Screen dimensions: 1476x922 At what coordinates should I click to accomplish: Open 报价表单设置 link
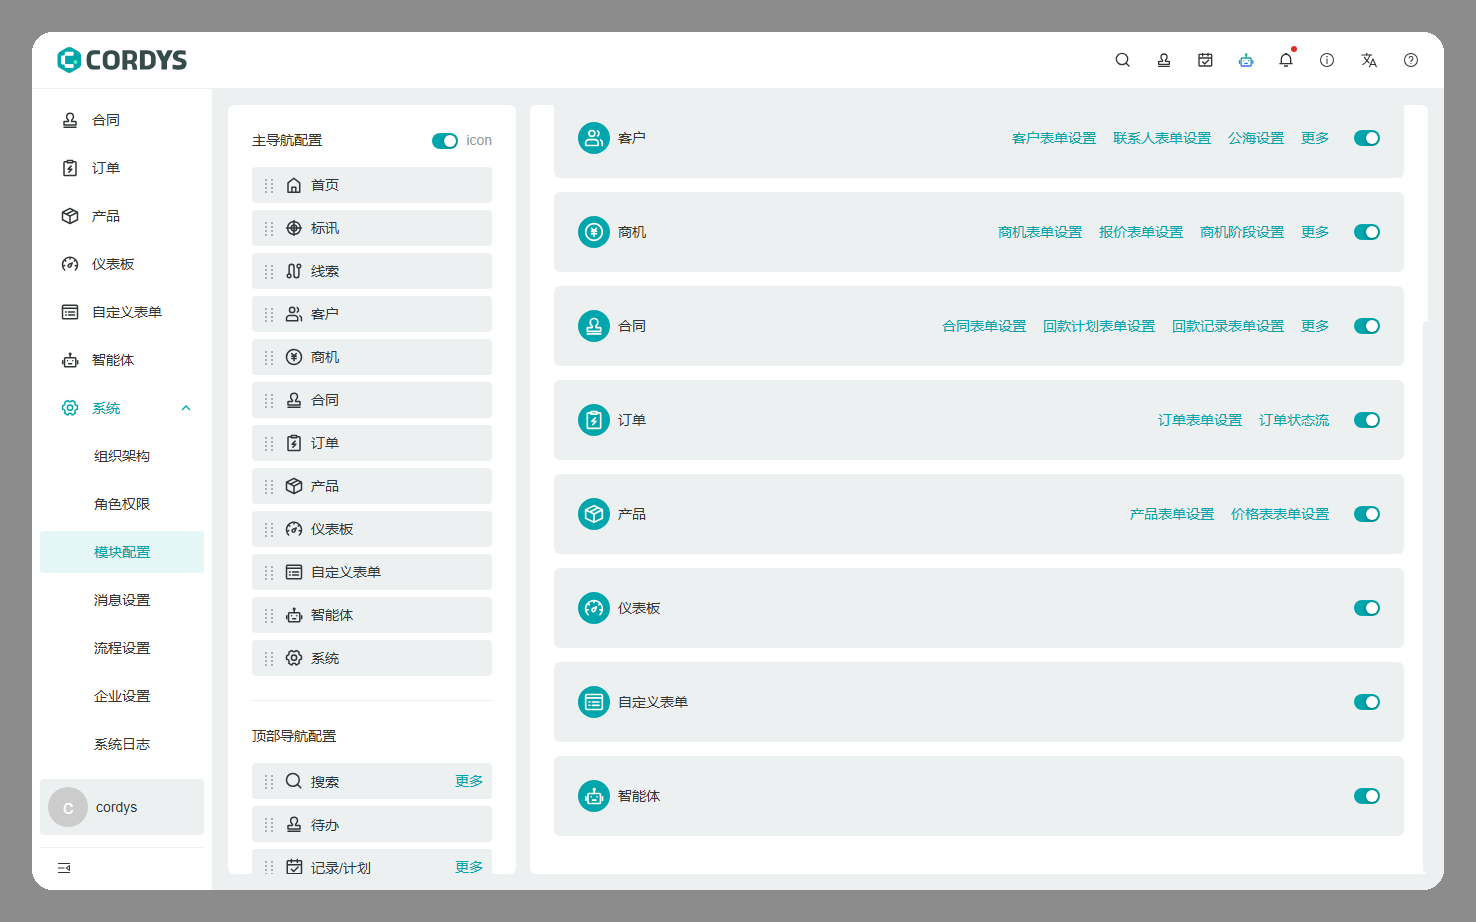pyautogui.click(x=1141, y=232)
